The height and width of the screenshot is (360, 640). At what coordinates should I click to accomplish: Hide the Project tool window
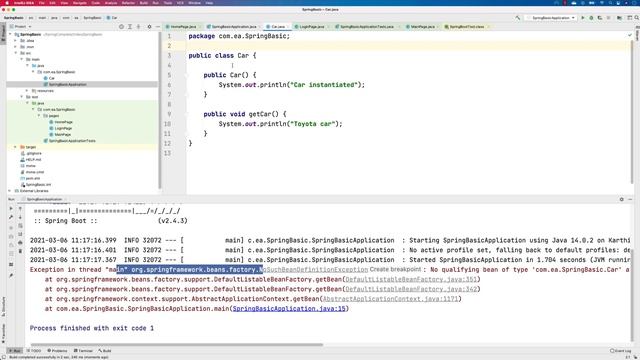click(x=158, y=27)
